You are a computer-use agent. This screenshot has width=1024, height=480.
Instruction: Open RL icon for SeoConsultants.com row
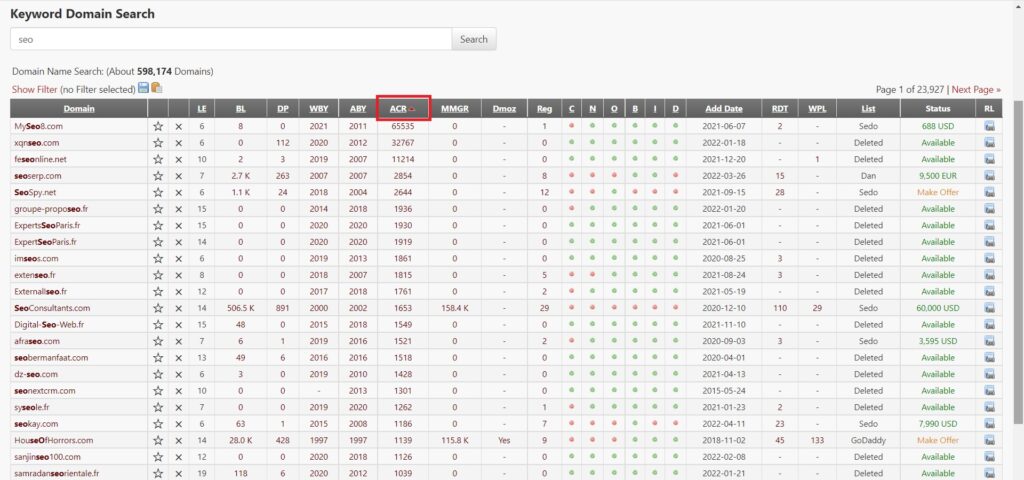[989, 308]
